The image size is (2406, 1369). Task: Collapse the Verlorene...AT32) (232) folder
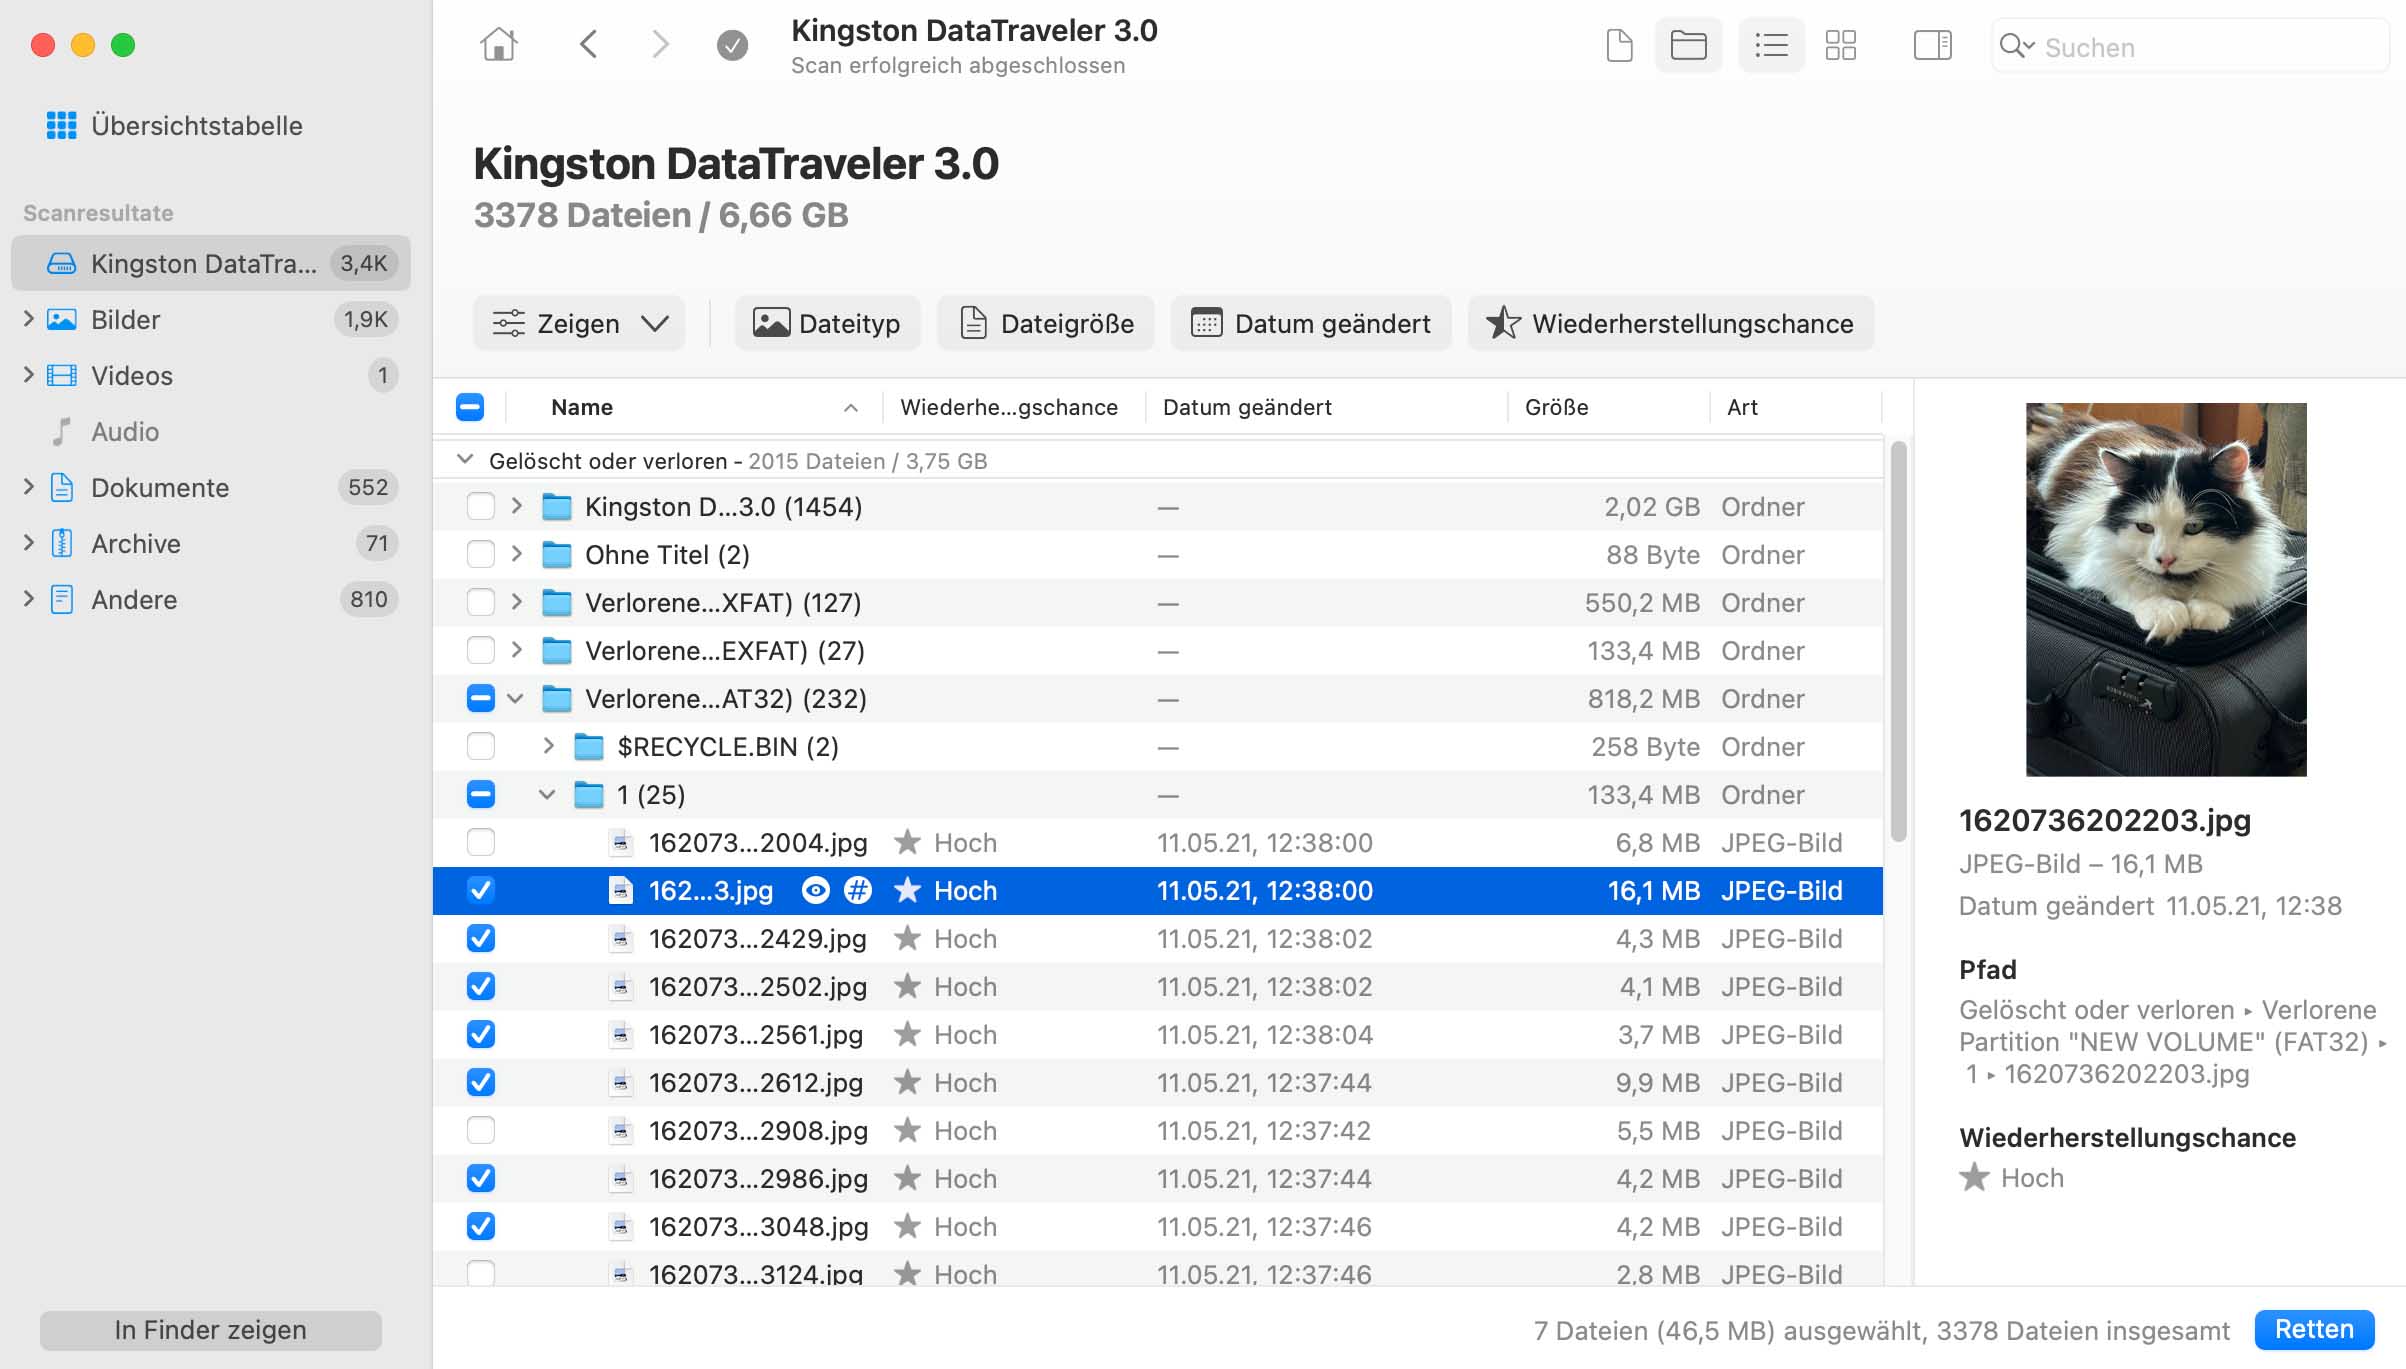point(515,698)
